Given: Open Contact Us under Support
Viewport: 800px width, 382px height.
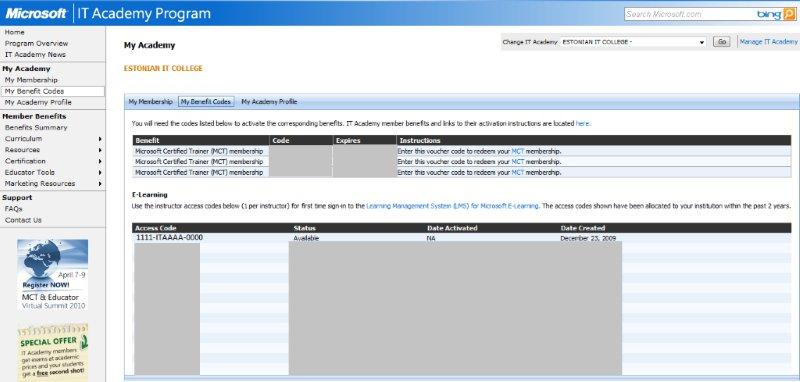Looking at the screenshot, I should click(x=23, y=220).
